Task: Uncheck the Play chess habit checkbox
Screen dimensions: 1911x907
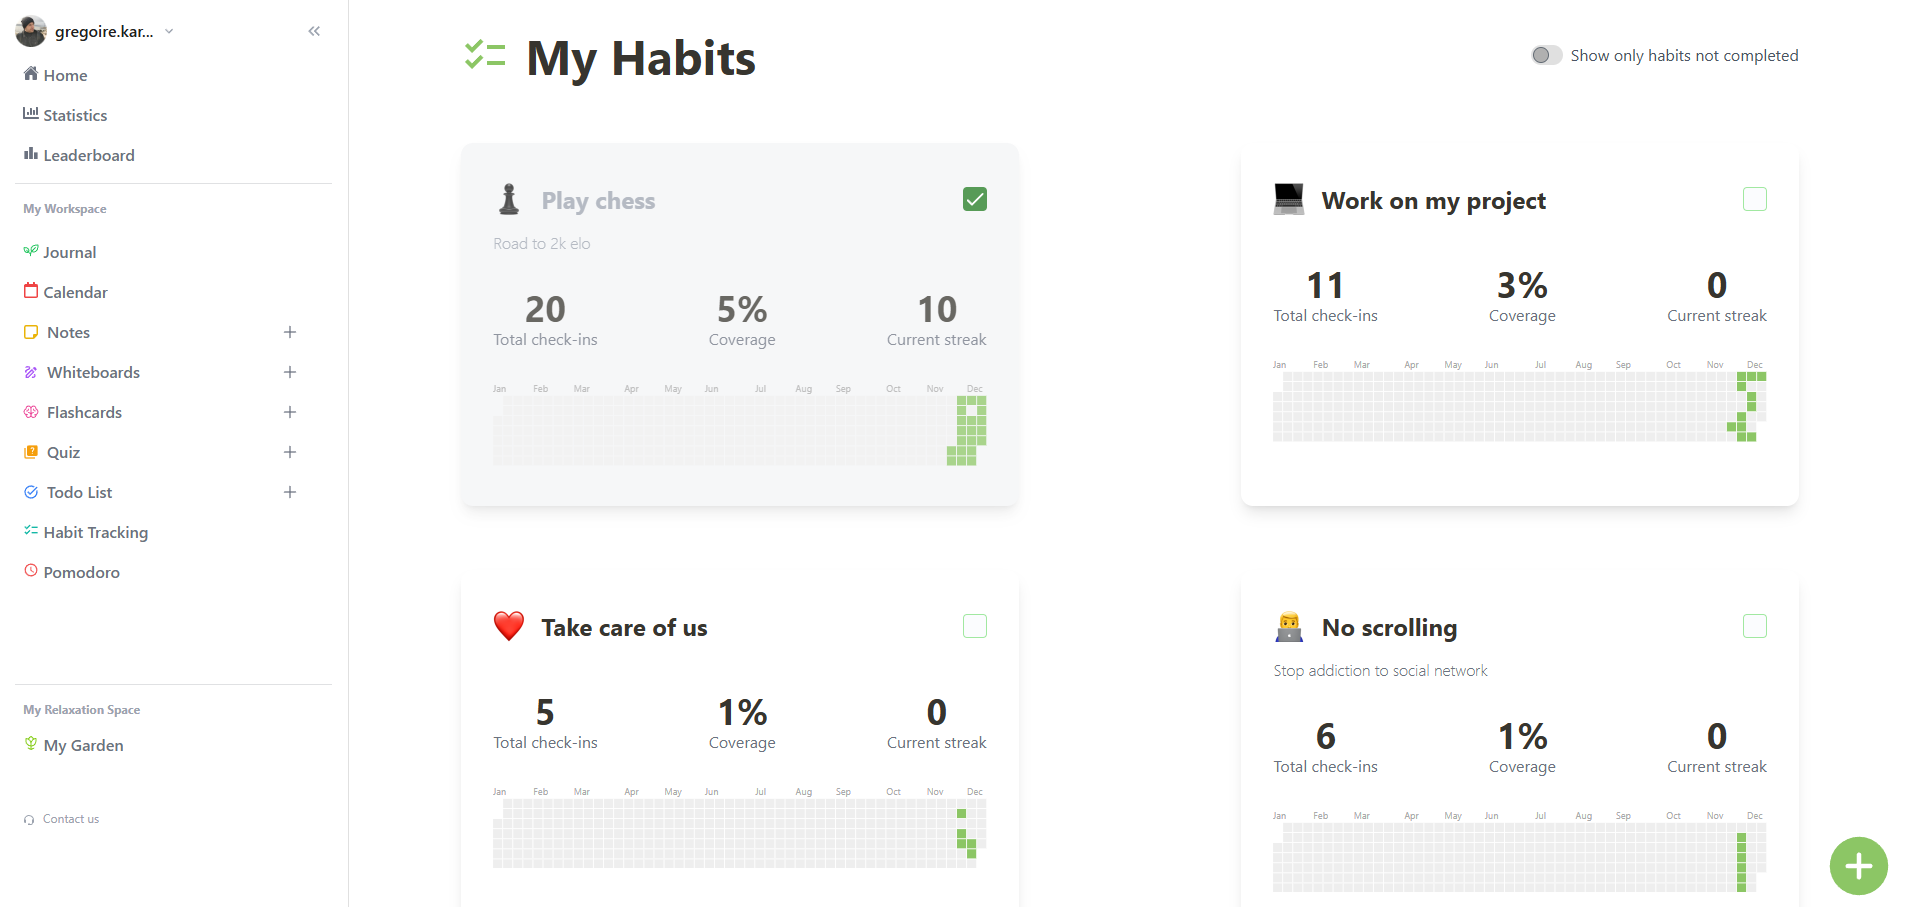Action: click(975, 200)
